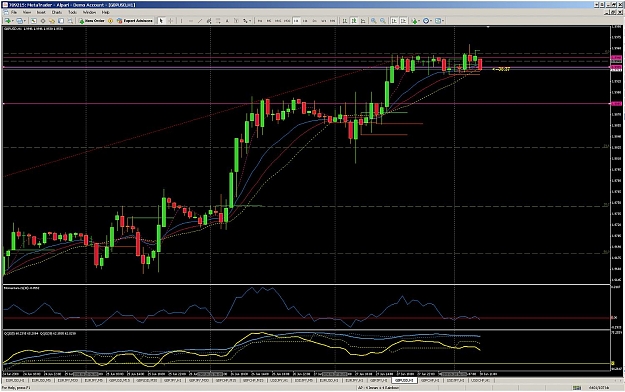This screenshot has height=392, width=625.
Task: Toggle the Auto Scroll button
Action: pyautogui.click(x=393, y=21)
